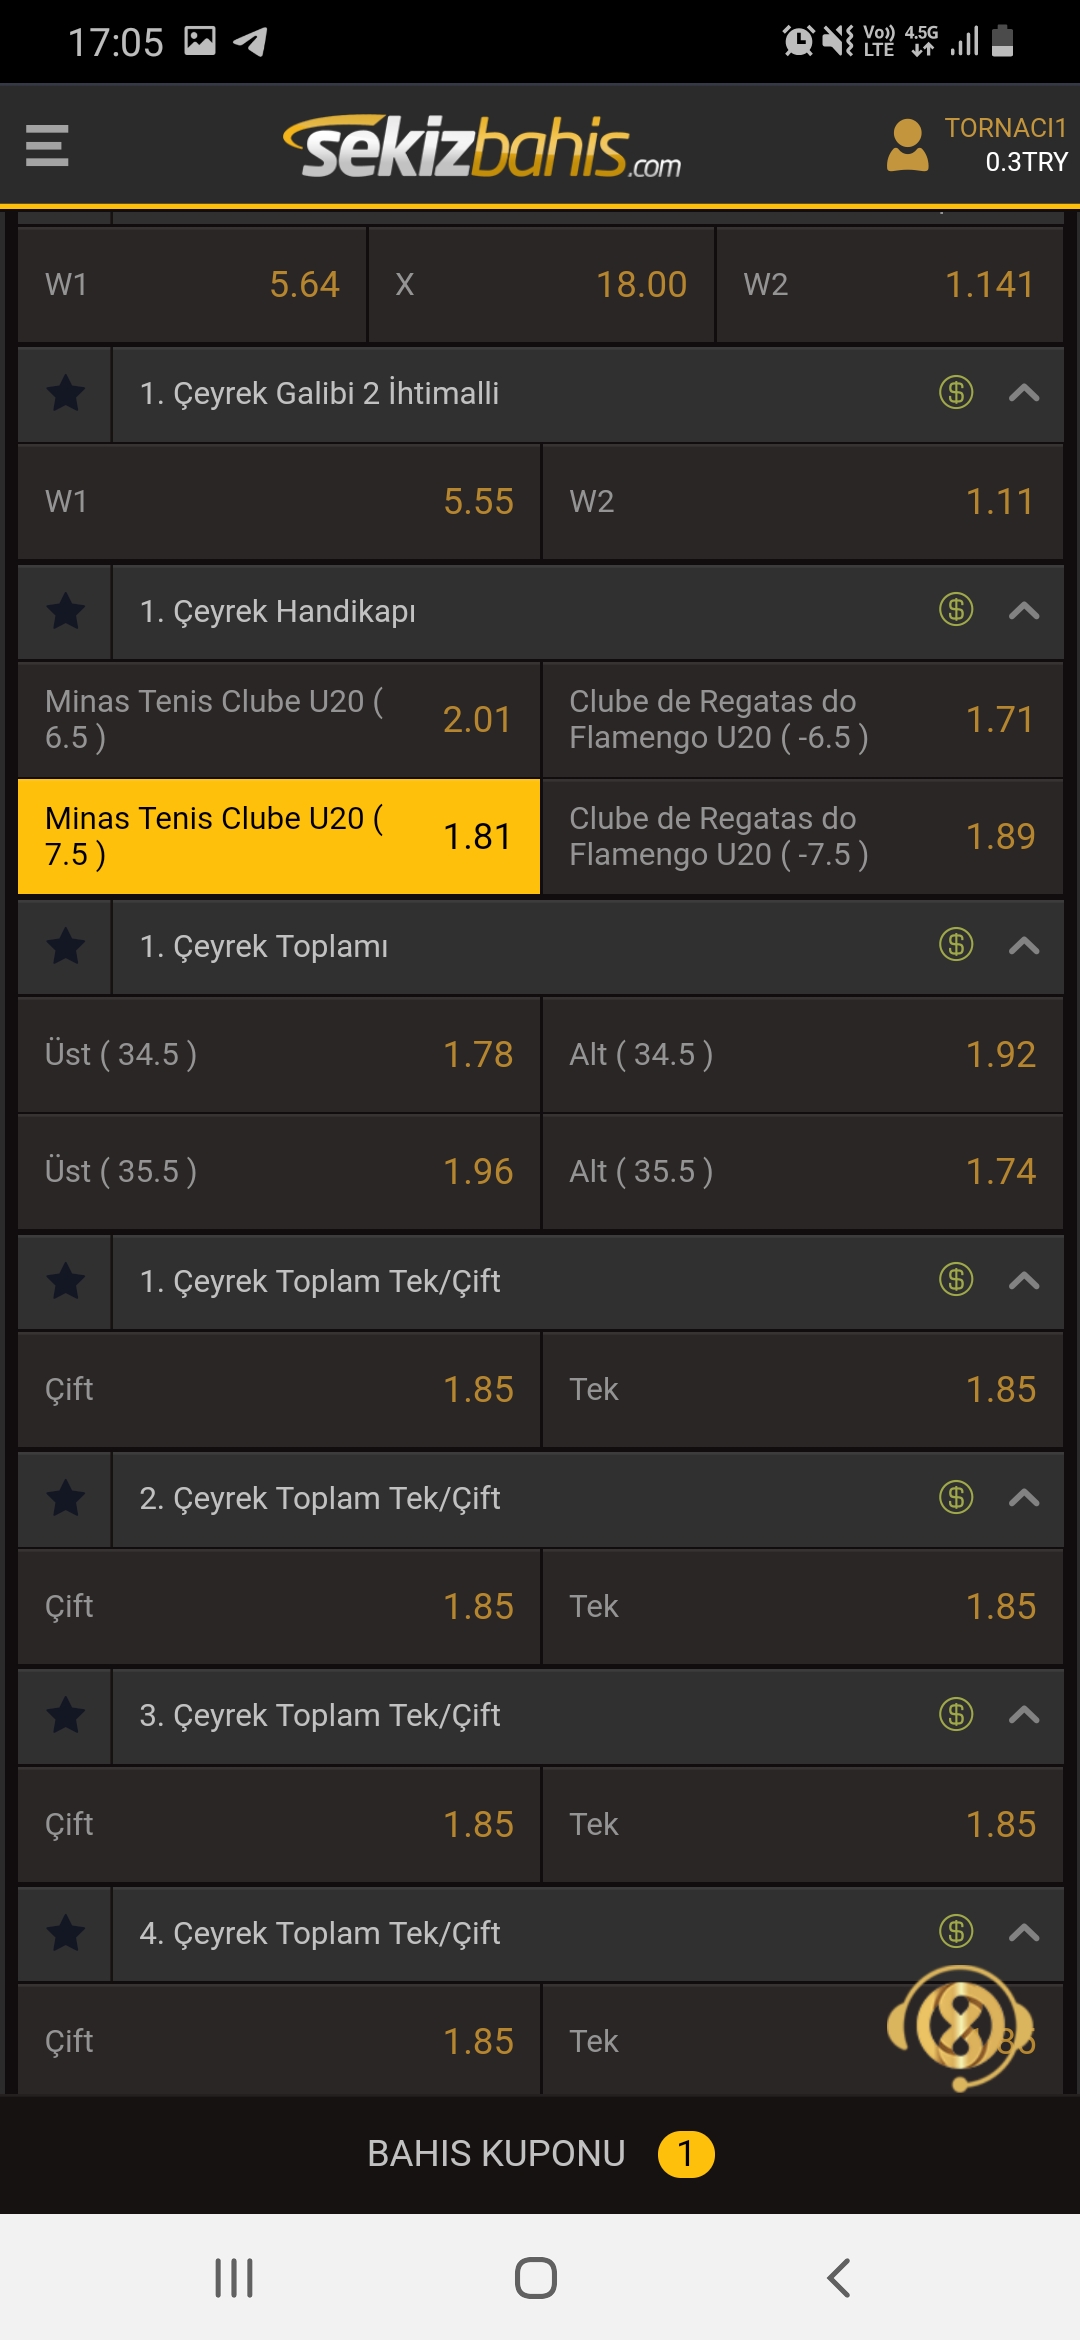The image size is (1080, 2340).
Task: Favorite the 1. Çeyrek Galibi 2 İhtimalli market
Action: [66, 393]
